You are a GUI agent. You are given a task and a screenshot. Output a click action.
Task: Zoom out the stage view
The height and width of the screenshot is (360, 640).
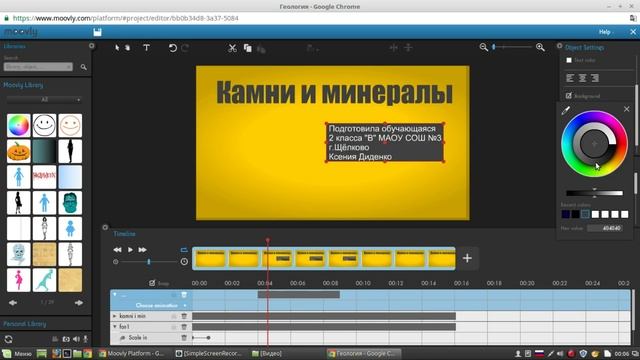484,47
